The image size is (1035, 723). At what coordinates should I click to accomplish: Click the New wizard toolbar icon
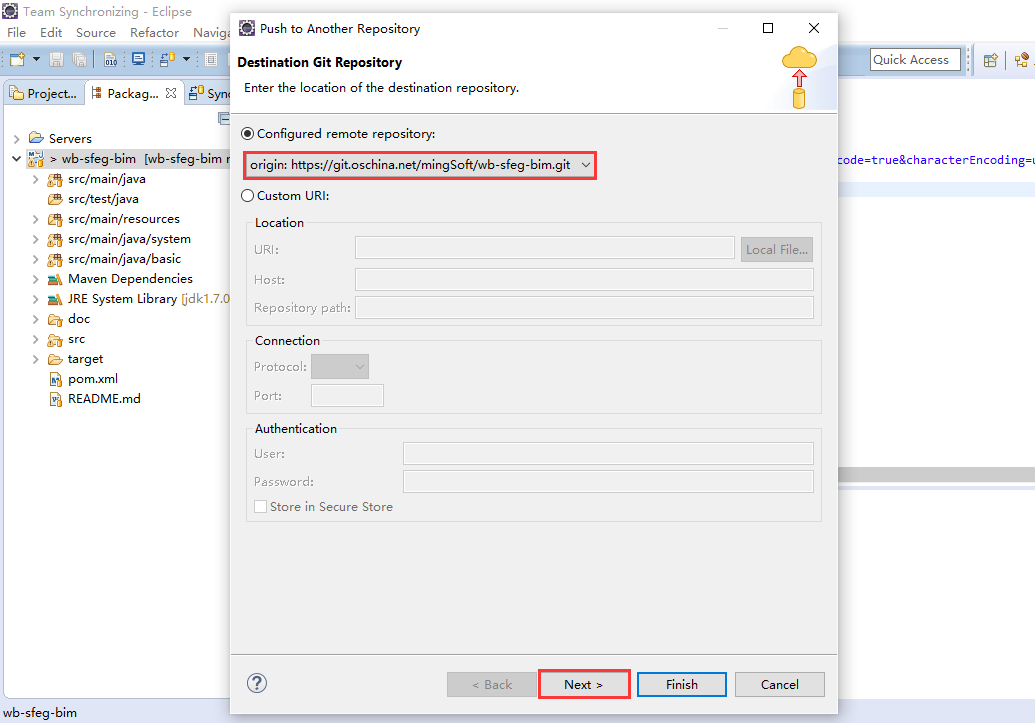tap(18, 60)
